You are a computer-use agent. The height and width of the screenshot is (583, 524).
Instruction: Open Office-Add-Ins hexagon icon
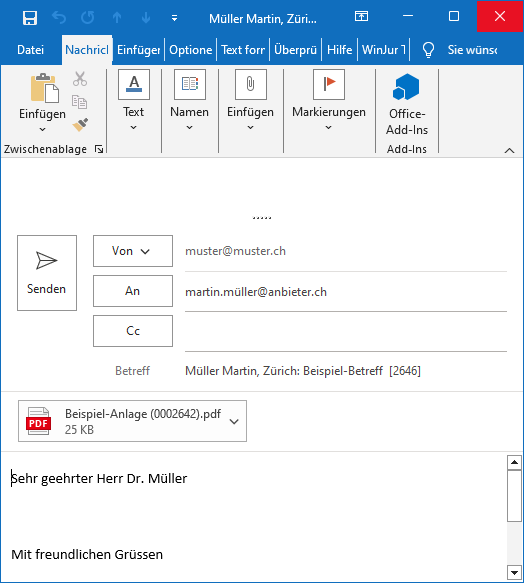(x=406, y=87)
